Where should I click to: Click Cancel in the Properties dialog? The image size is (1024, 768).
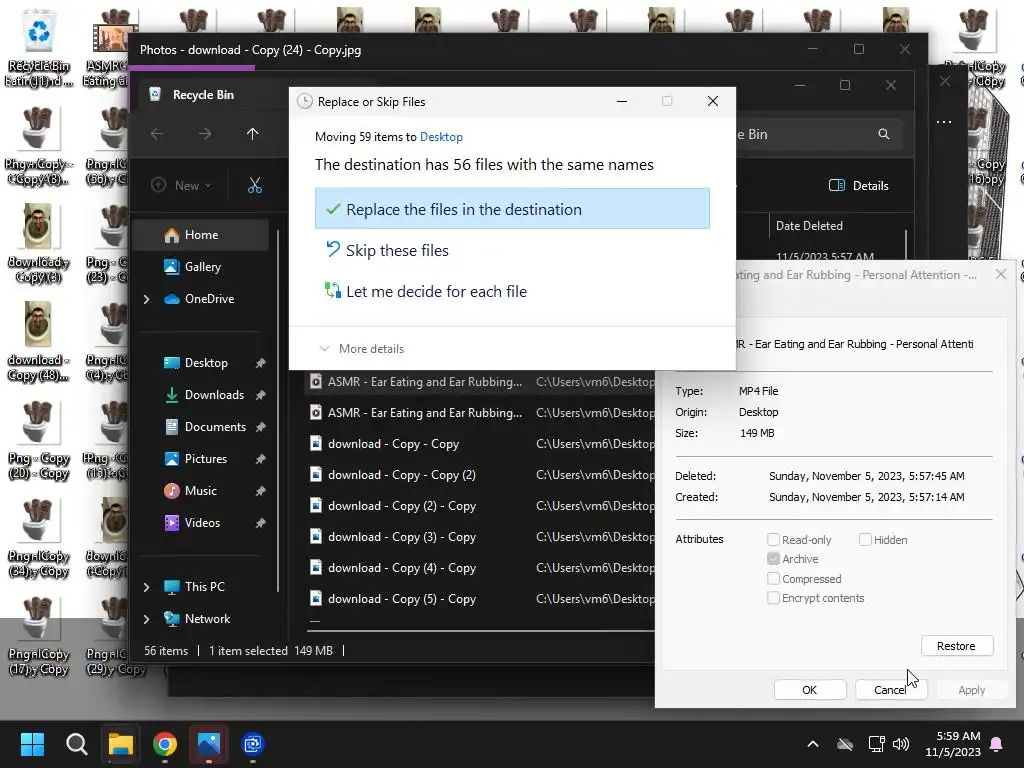[891, 690]
